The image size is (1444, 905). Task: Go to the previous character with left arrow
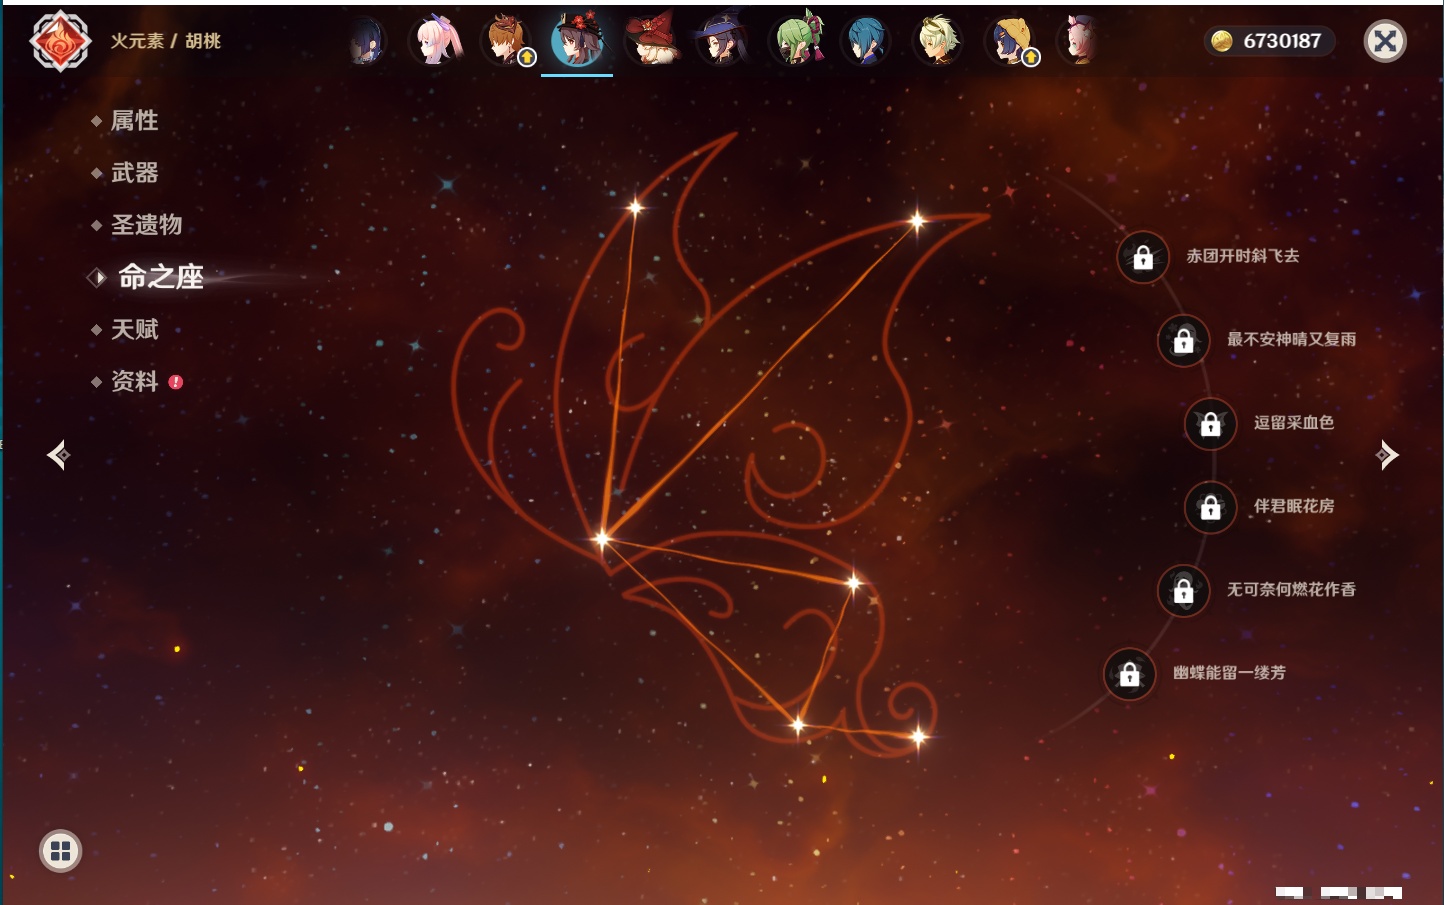[59, 455]
